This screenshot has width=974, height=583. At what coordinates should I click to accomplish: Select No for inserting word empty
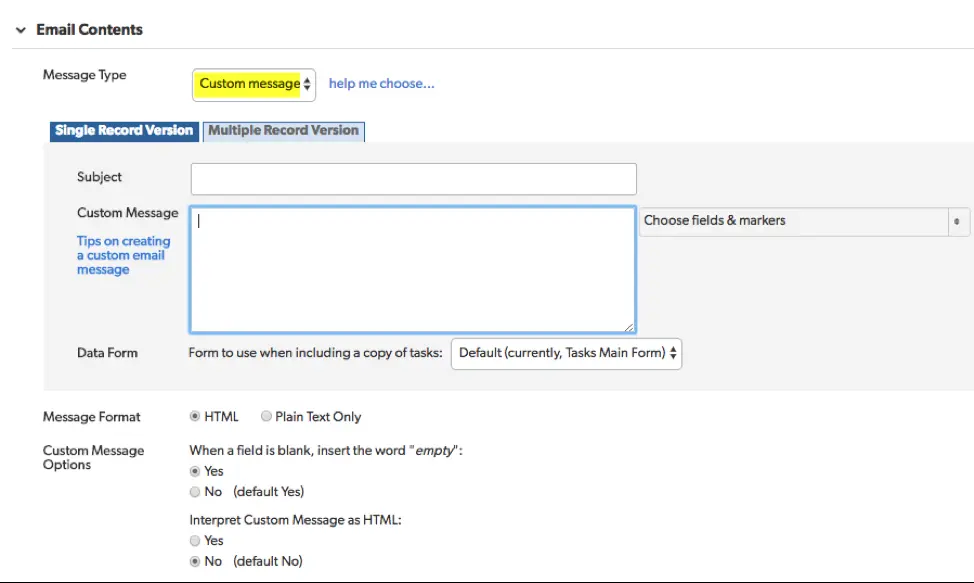point(195,492)
